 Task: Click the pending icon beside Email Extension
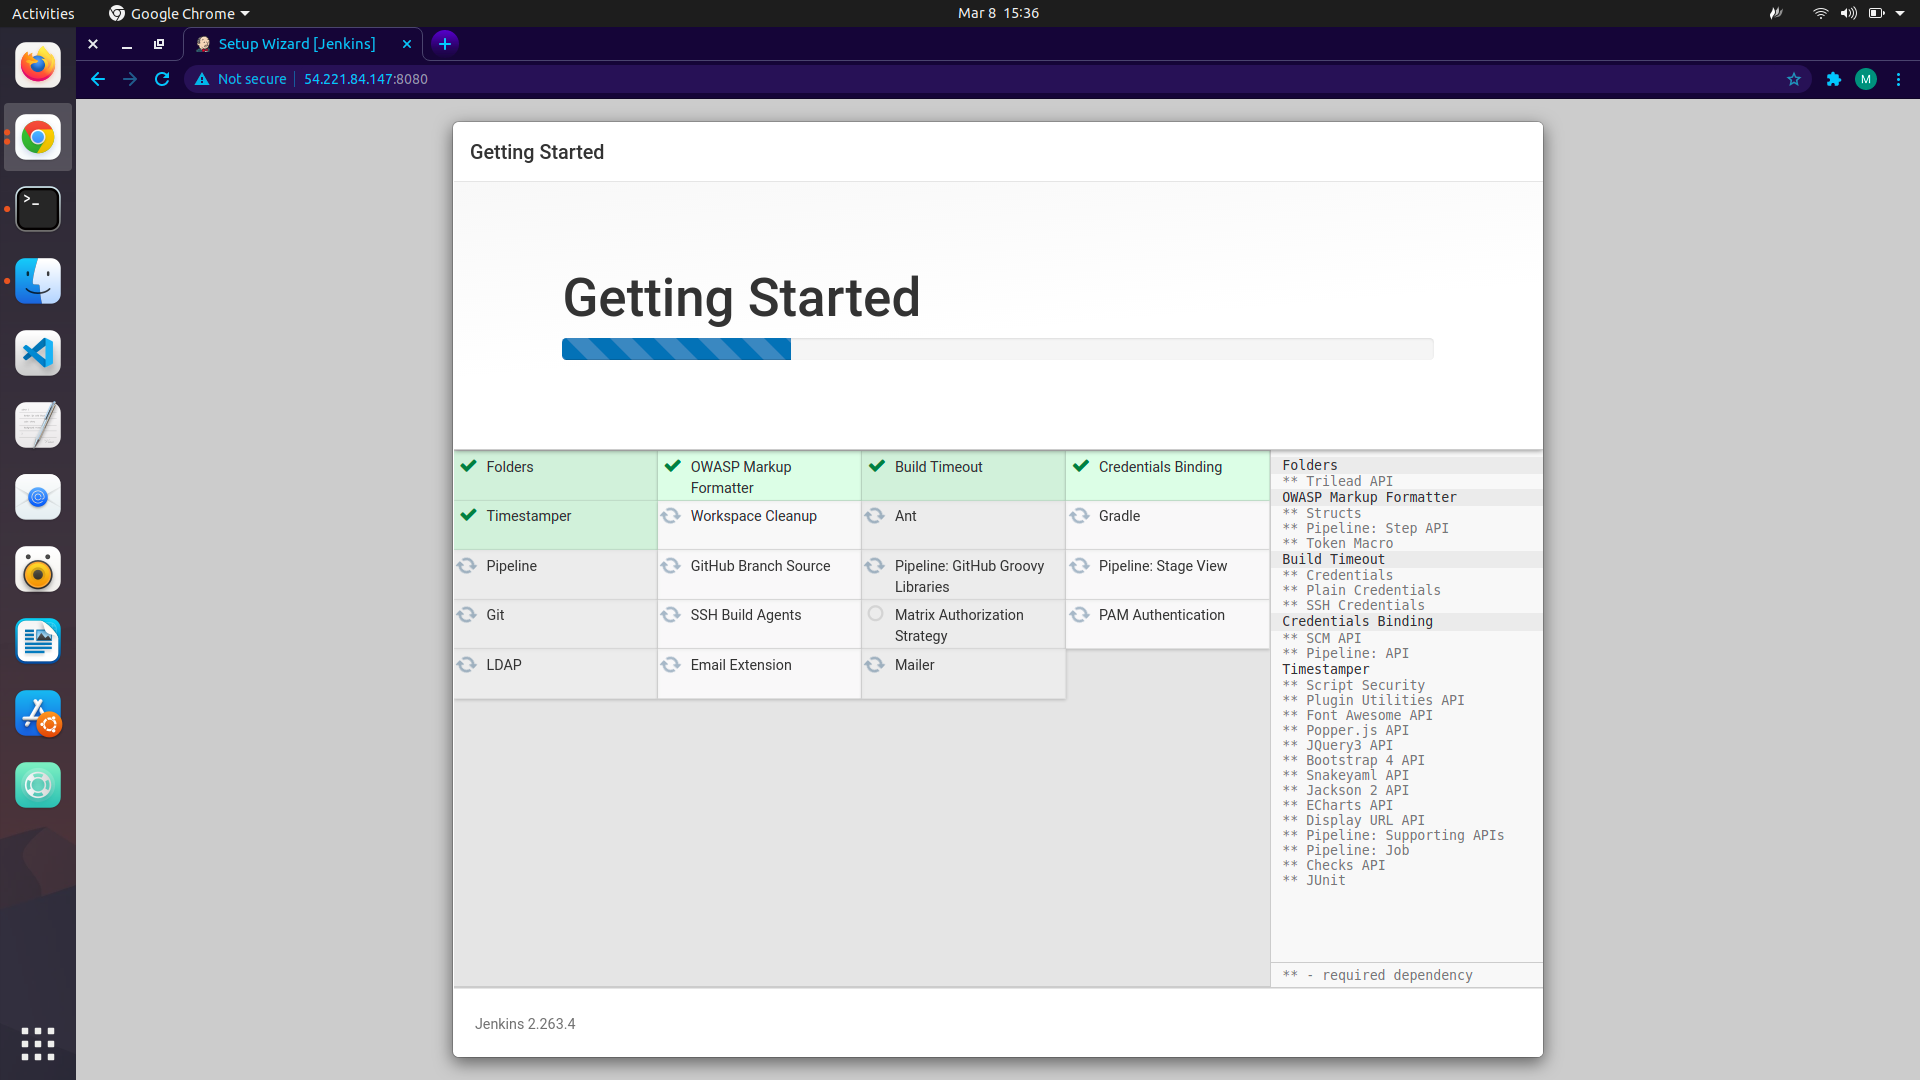pyautogui.click(x=671, y=664)
